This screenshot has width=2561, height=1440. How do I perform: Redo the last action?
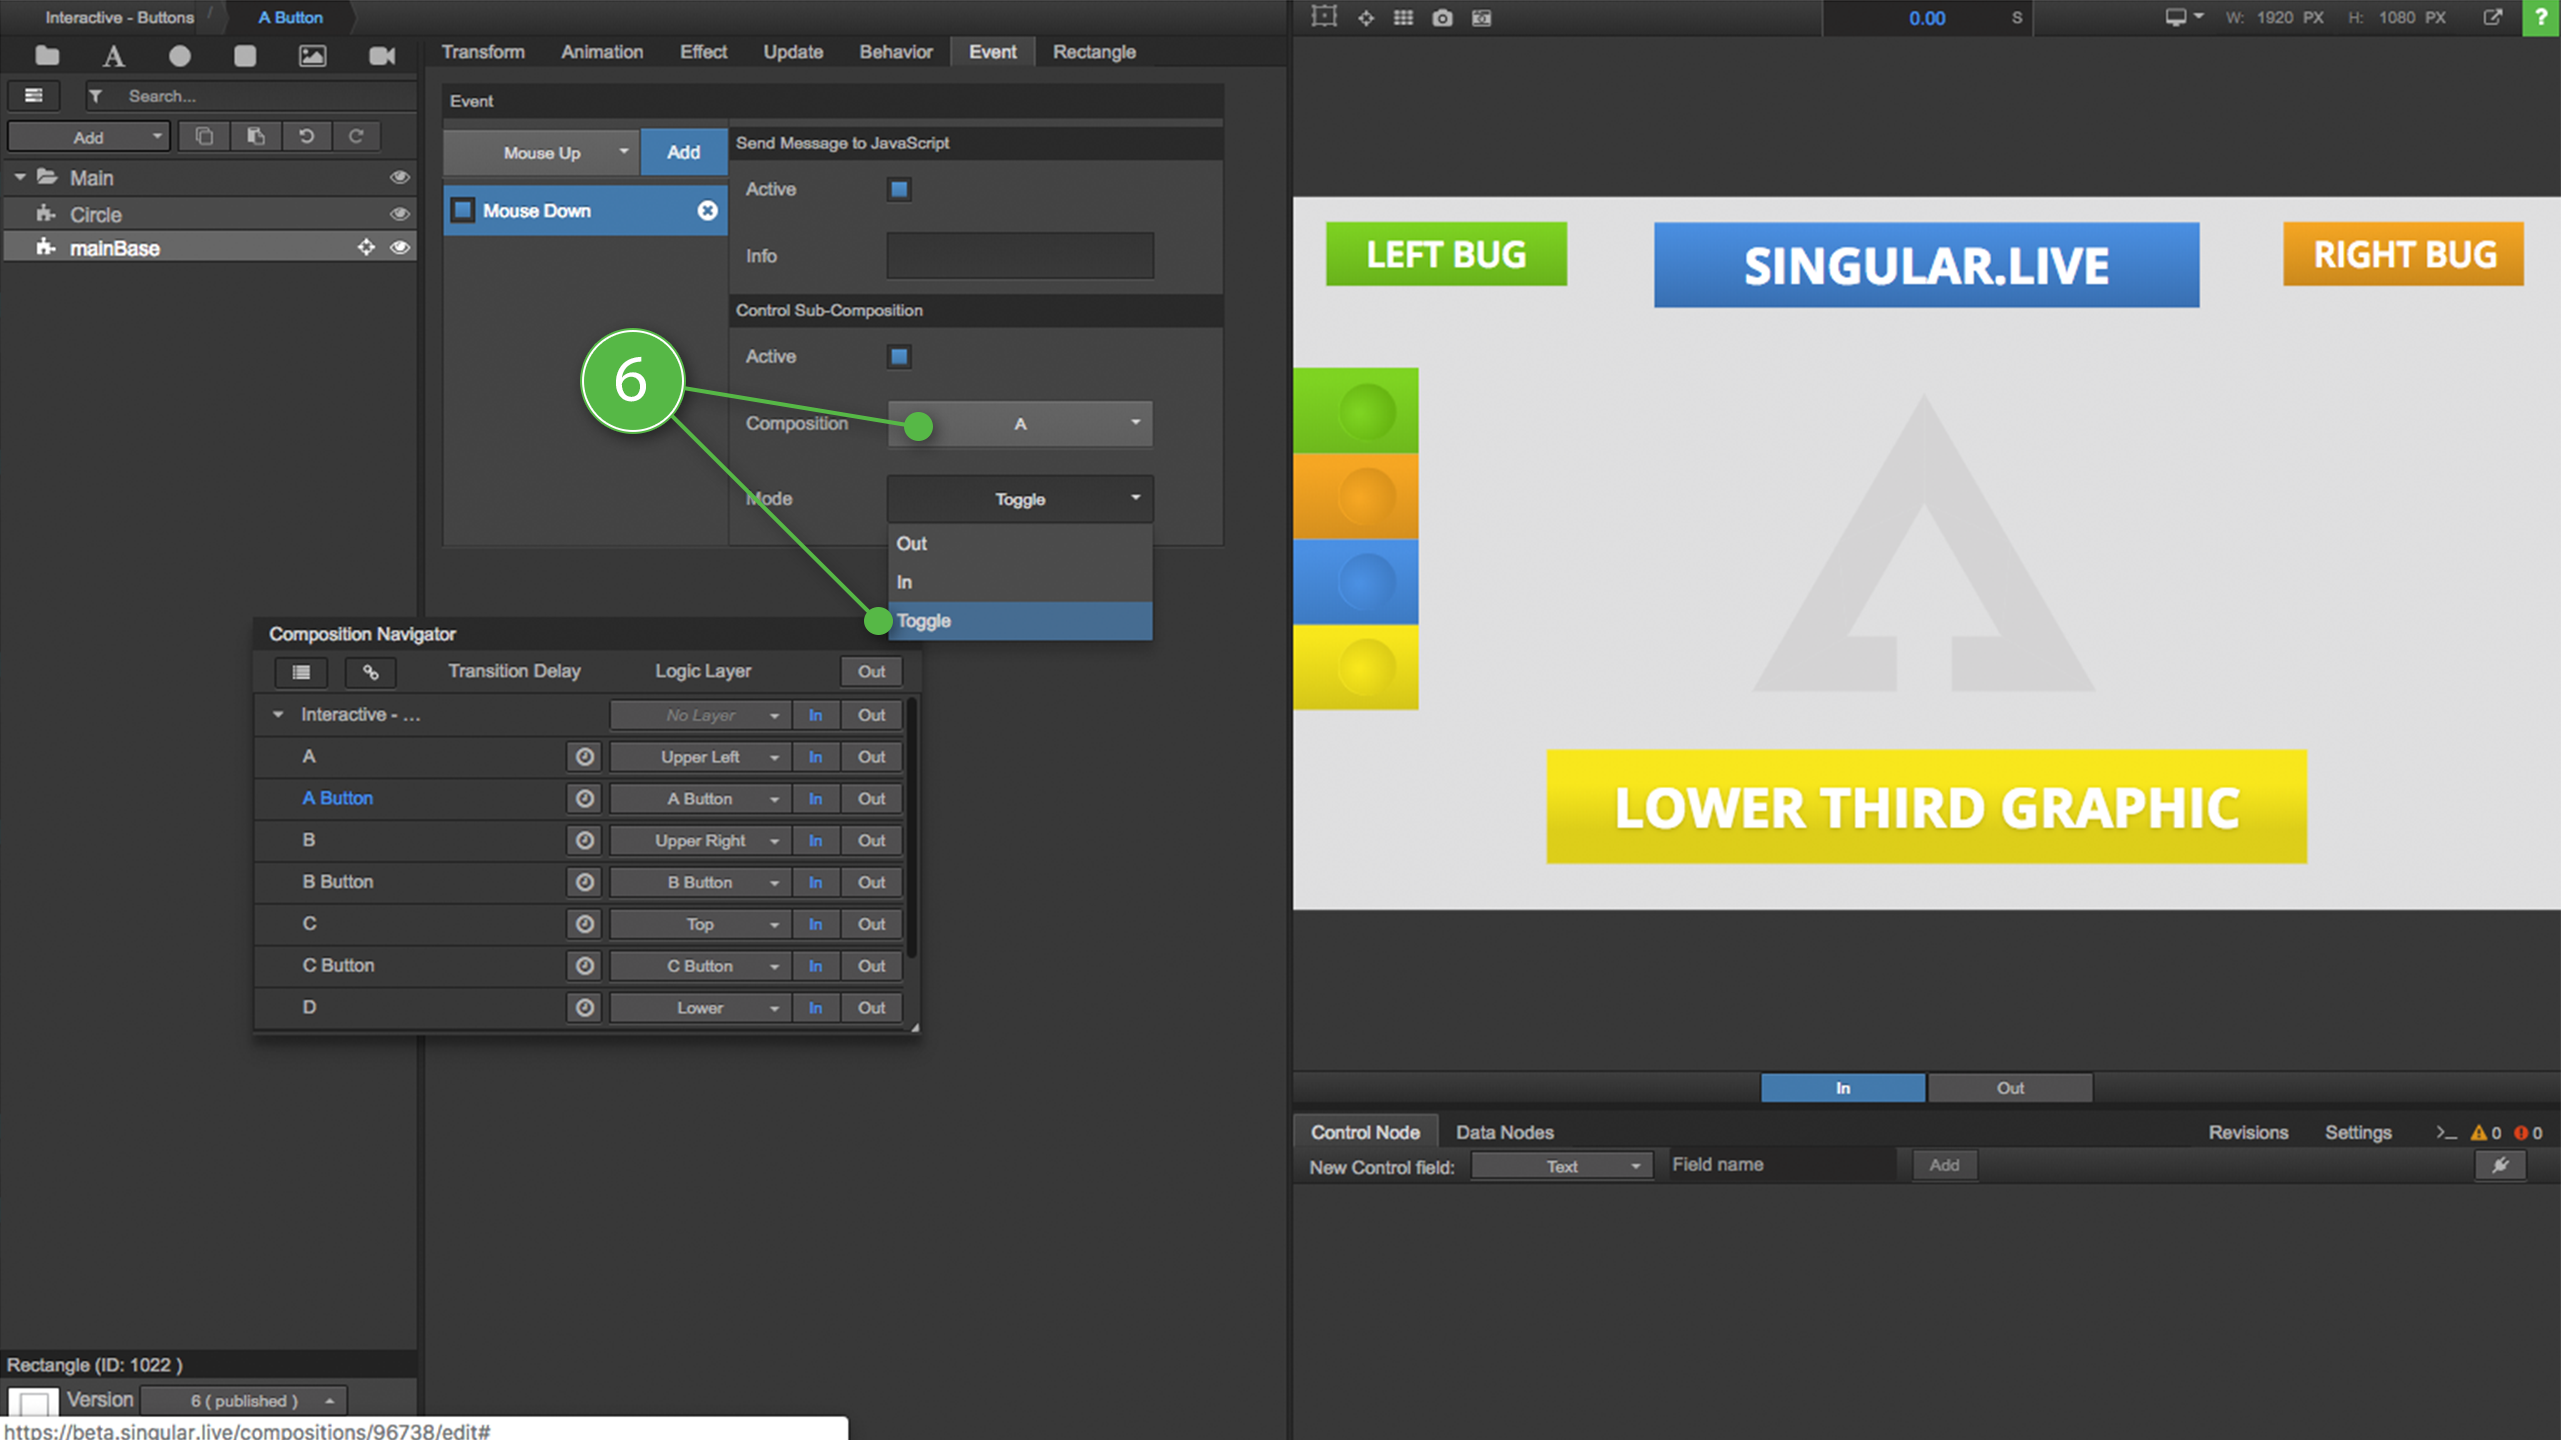pyautogui.click(x=356, y=136)
